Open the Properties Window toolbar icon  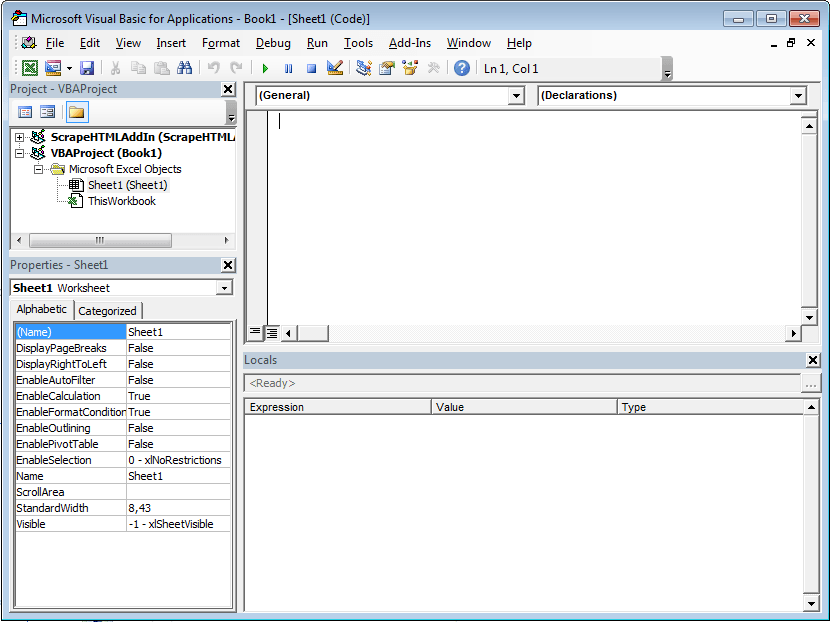[387, 68]
